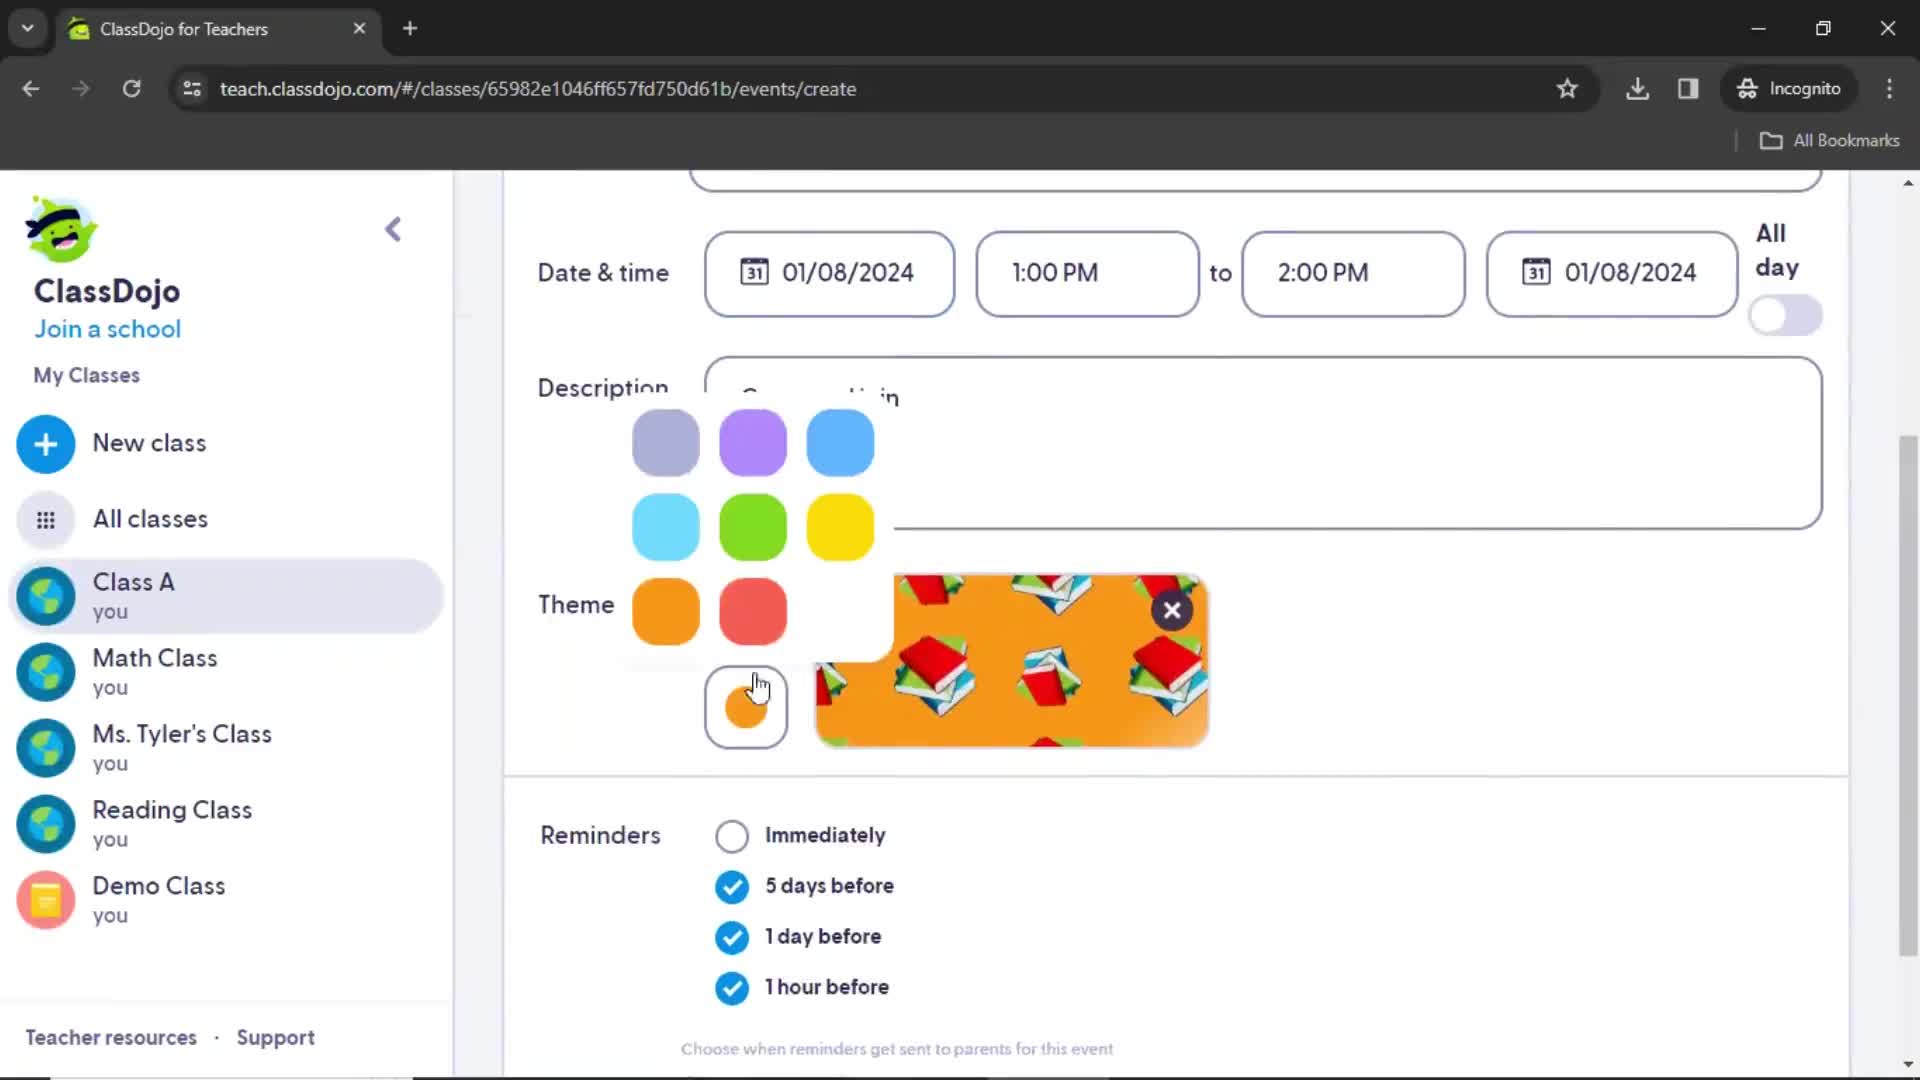Pick the blue theme color
The height and width of the screenshot is (1080, 1920).
[840, 443]
